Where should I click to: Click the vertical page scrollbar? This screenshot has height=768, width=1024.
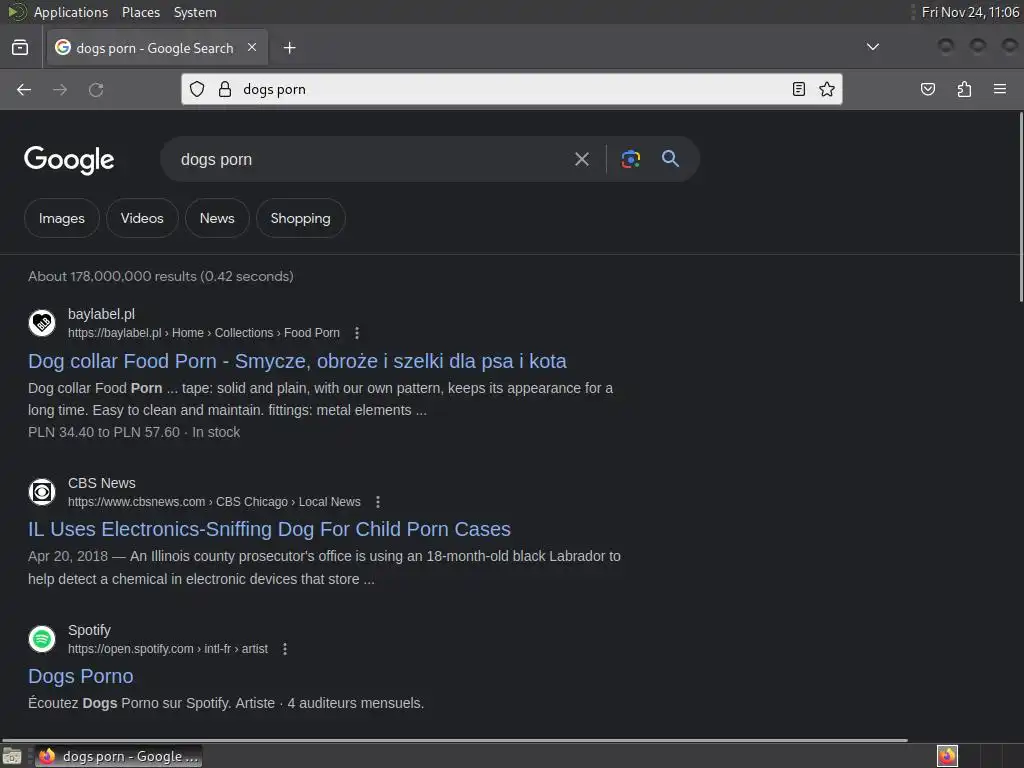tap(1021, 208)
